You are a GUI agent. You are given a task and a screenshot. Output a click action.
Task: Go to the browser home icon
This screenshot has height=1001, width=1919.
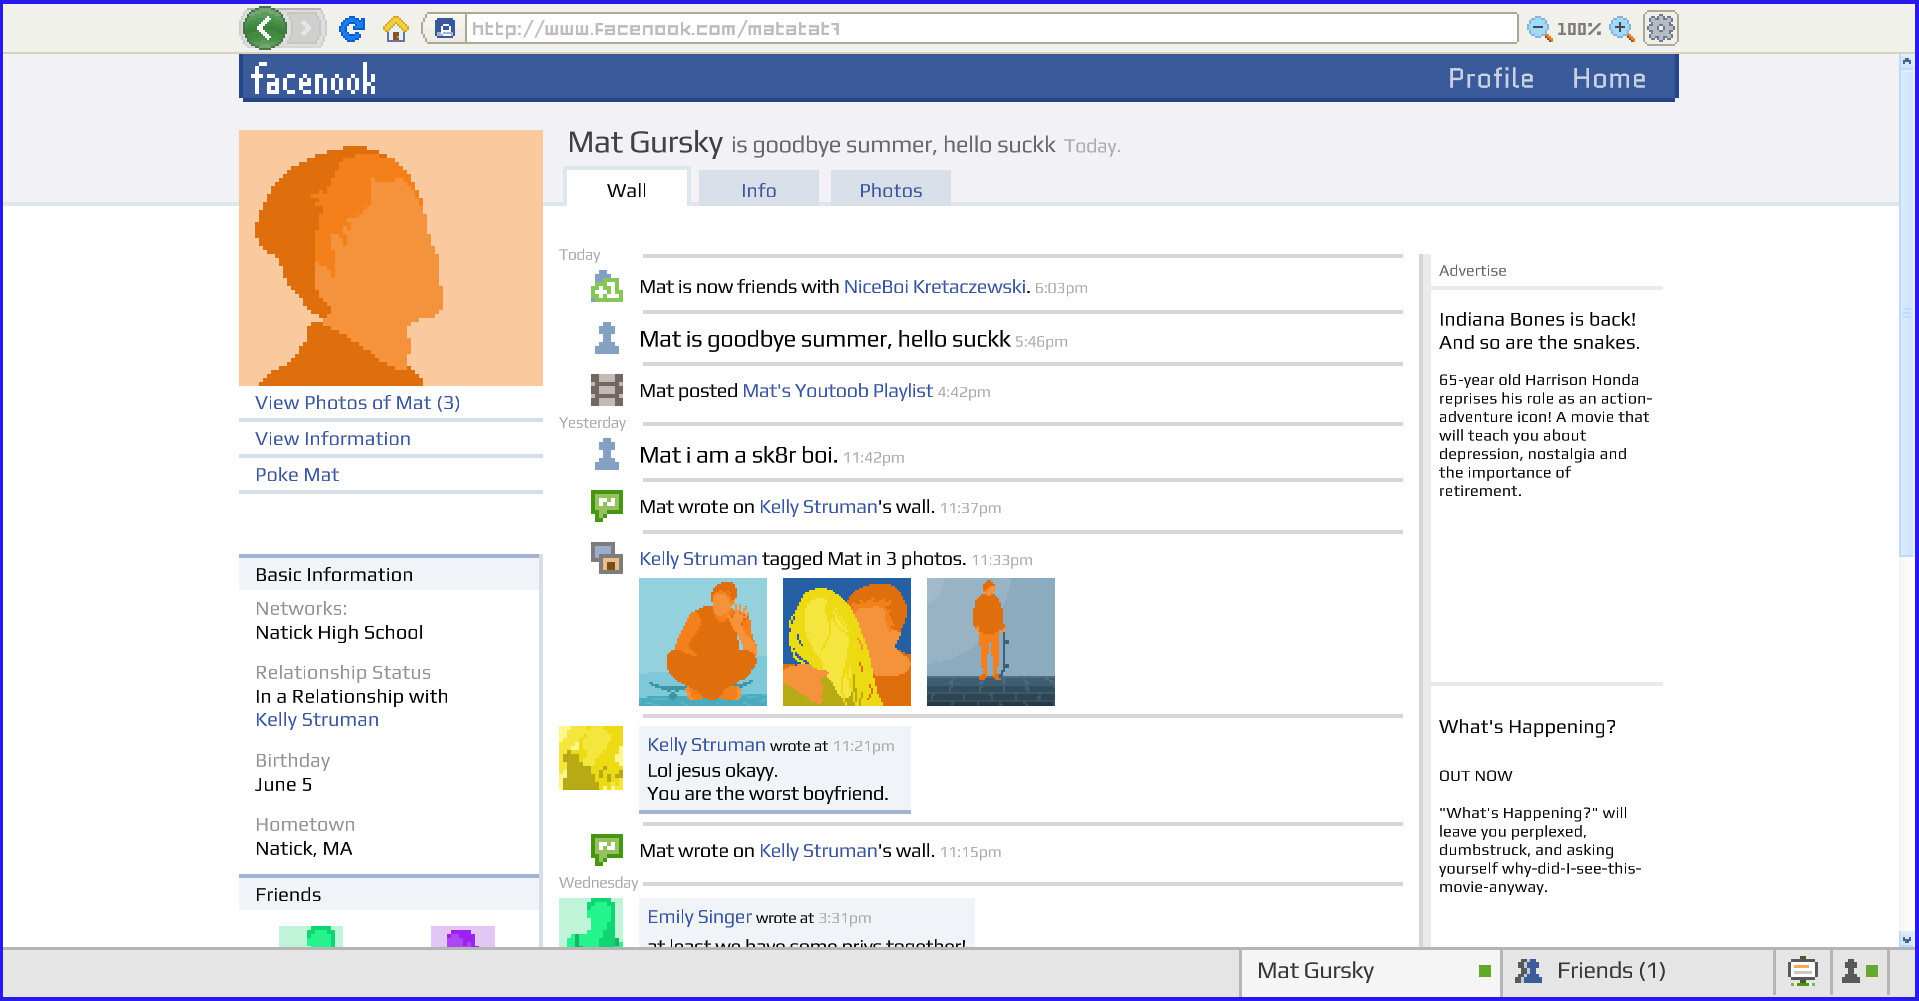[x=396, y=29]
